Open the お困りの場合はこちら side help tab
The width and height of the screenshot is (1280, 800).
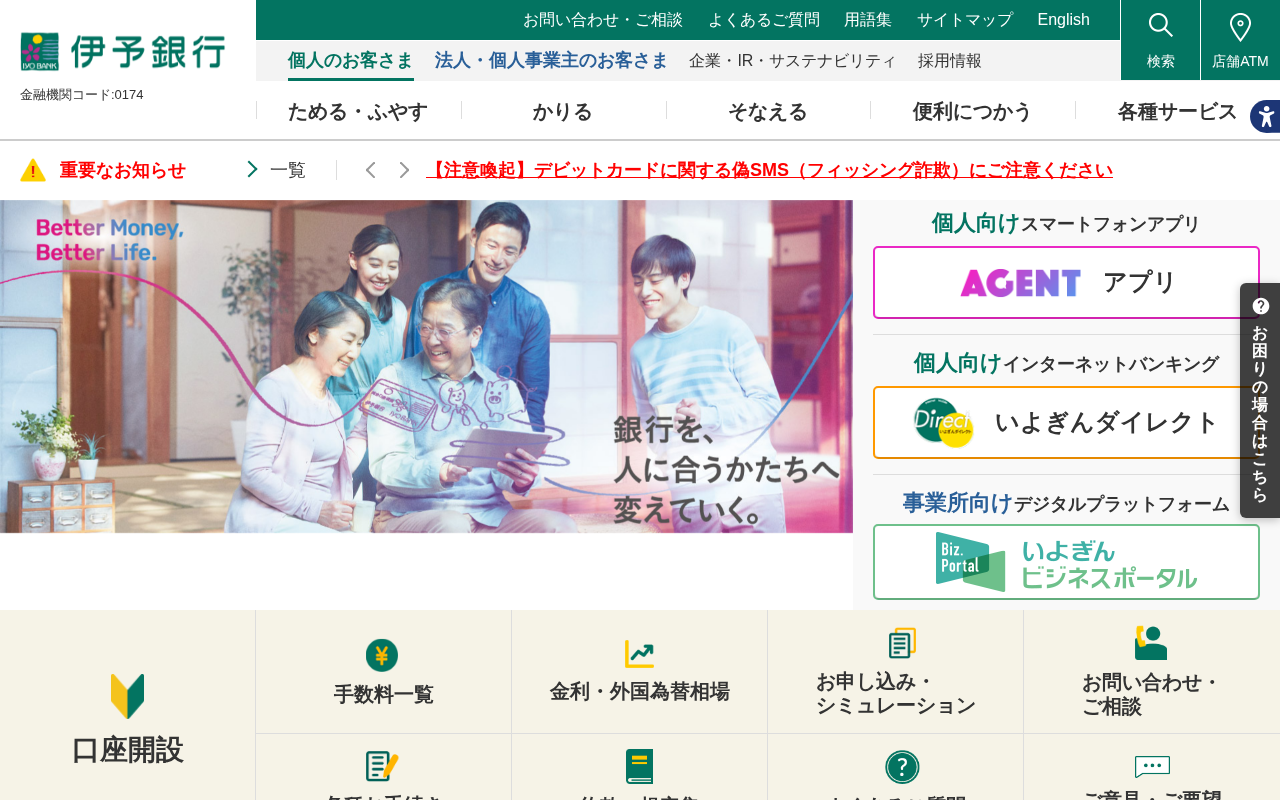(1260, 400)
